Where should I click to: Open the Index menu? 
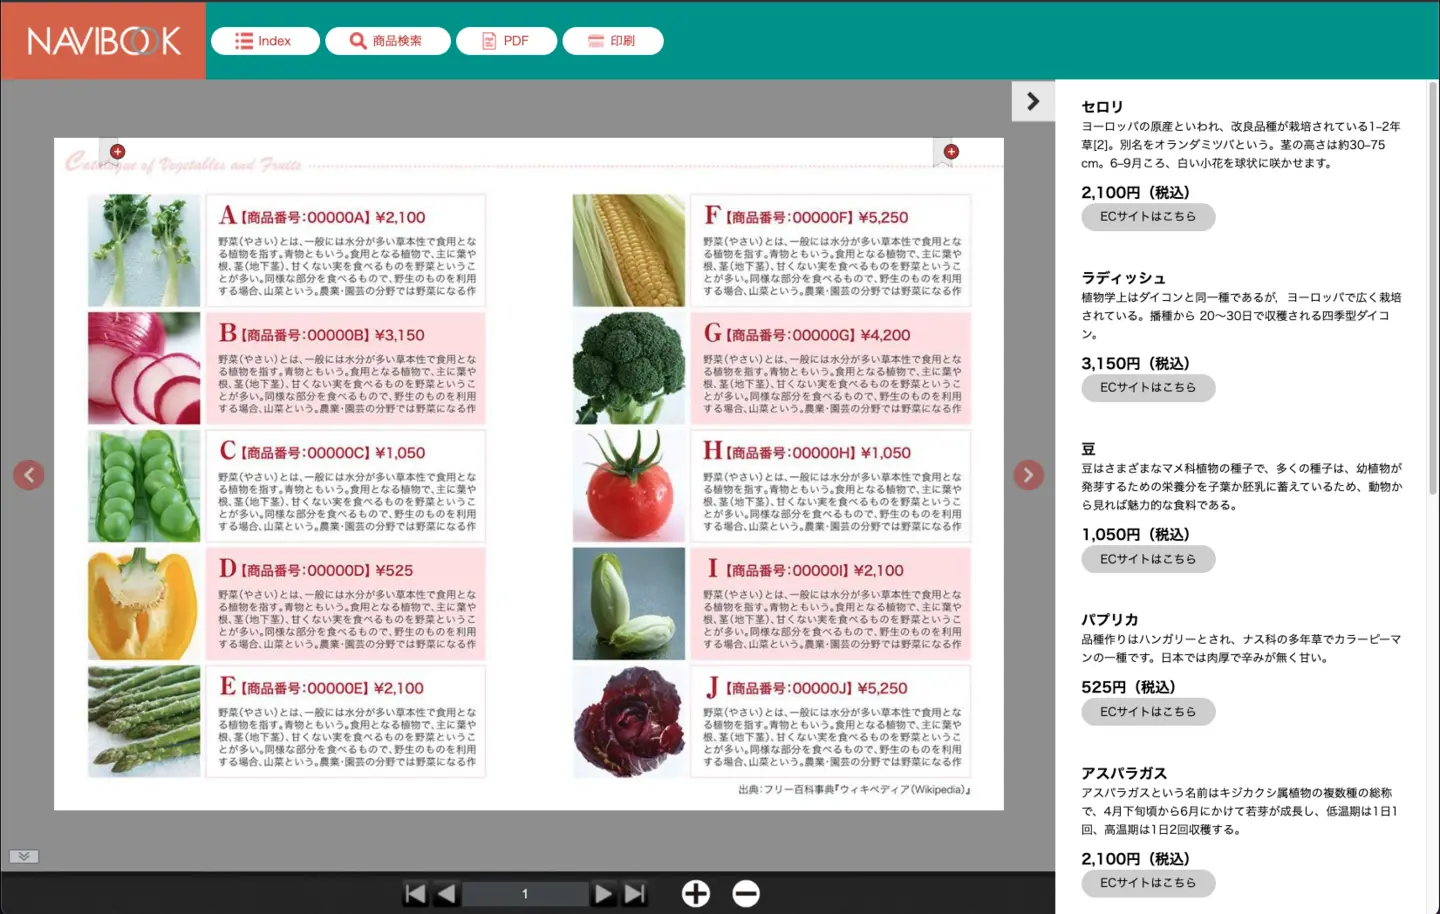(265, 41)
